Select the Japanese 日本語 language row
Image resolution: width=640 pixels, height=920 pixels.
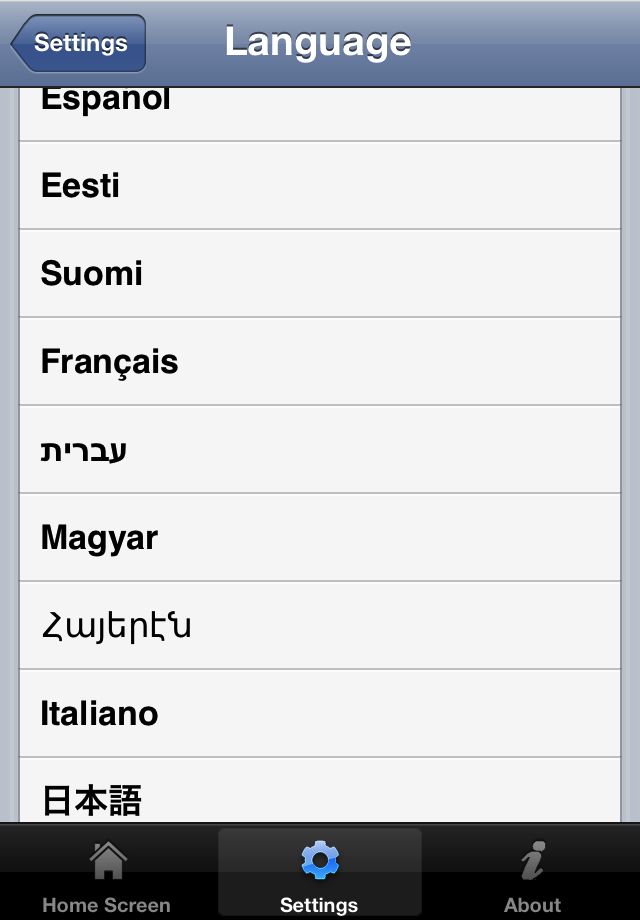pos(320,790)
